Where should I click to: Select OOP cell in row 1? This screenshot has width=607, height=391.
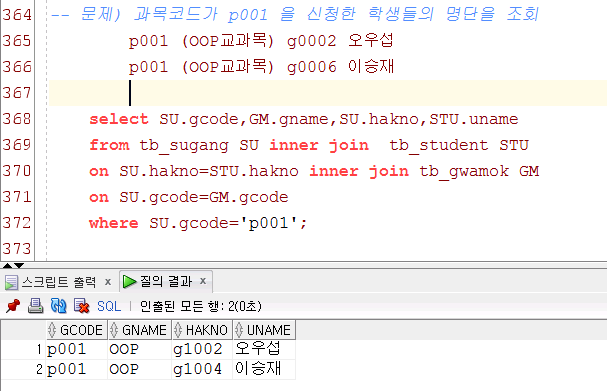[x=139, y=349]
